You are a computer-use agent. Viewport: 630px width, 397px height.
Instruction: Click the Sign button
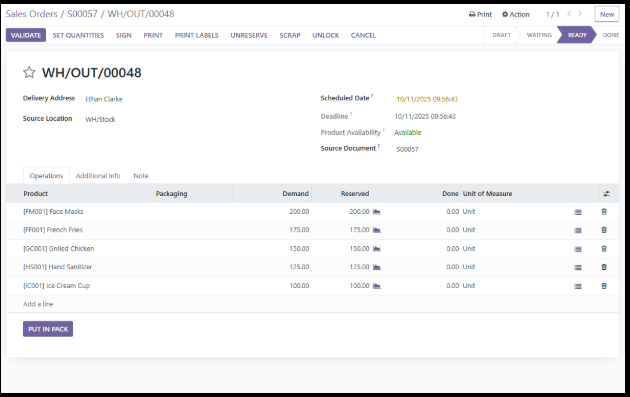coord(124,35)
